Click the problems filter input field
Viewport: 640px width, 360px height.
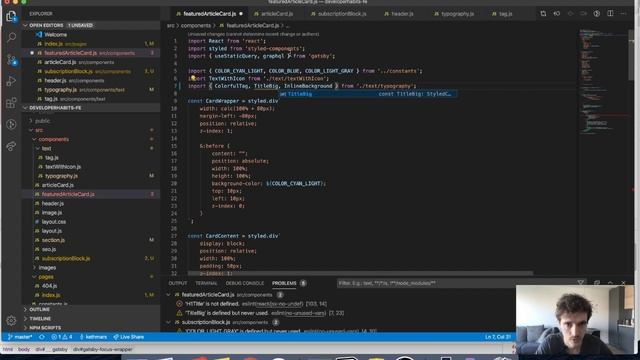click(x=455, y=283)
